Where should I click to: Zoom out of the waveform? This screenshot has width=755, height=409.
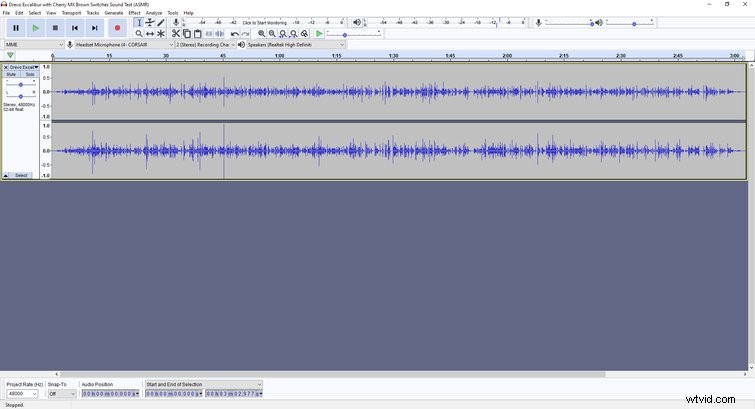[272, 34]
